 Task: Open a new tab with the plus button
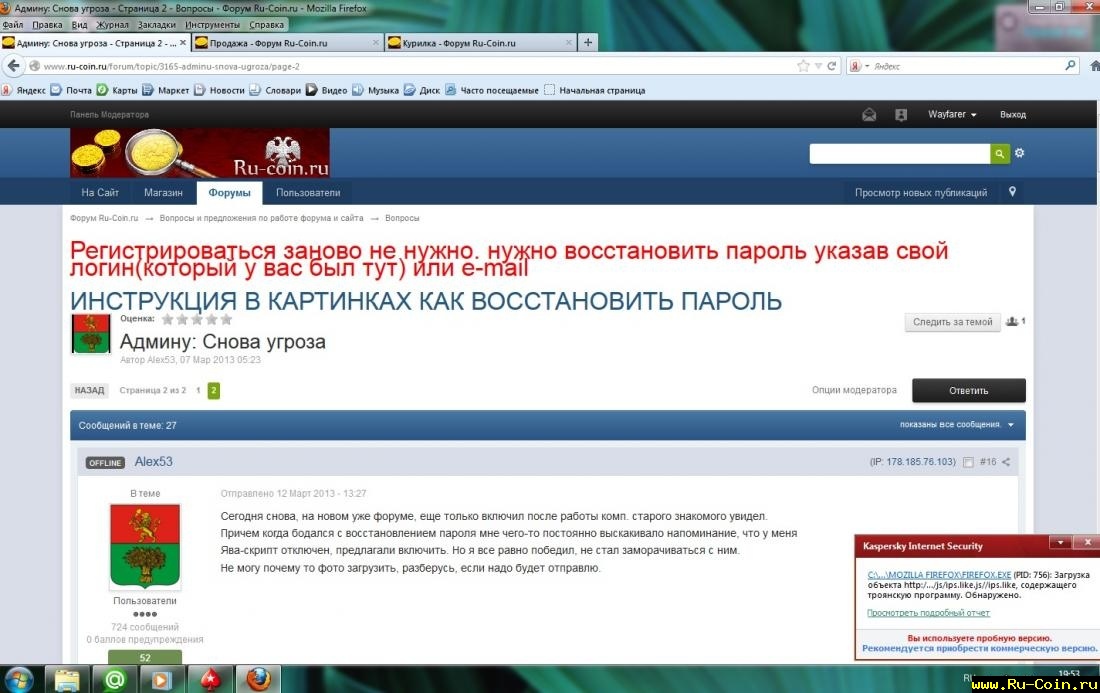[588, 42]
